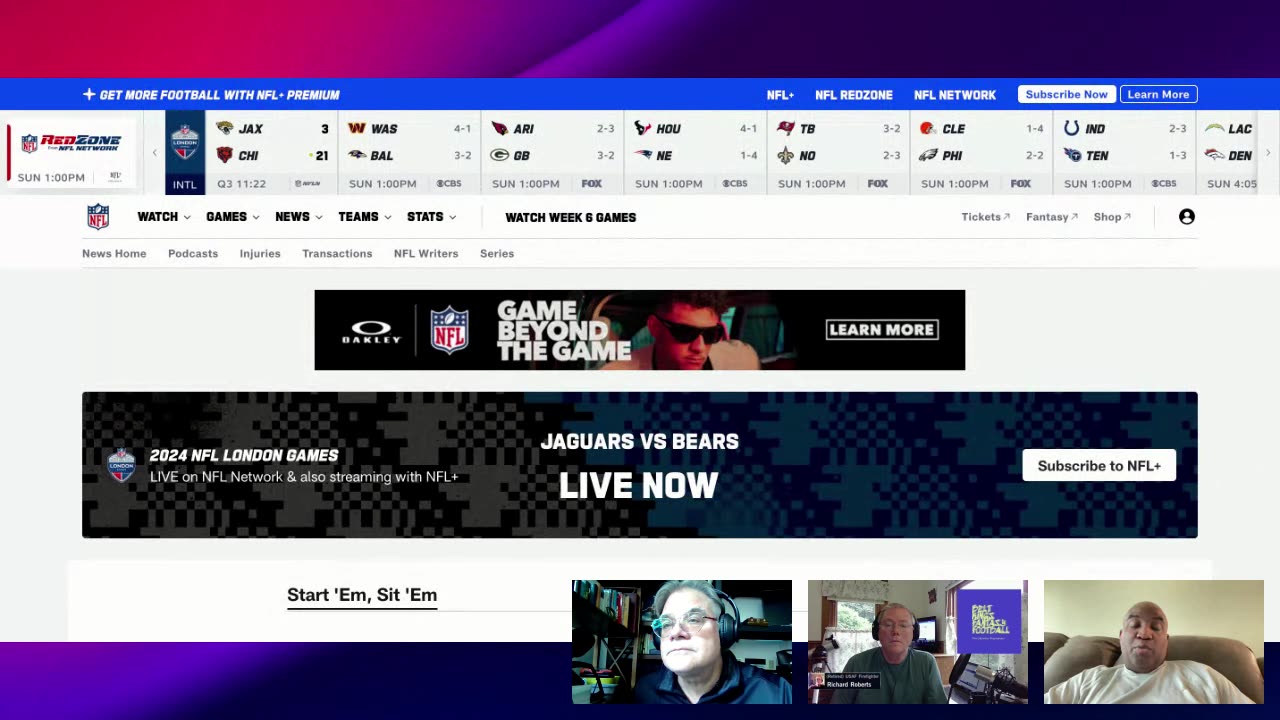Screen dimensions: 1280x720
Task: Click Learn More in the Oakley ad
Action: point(882,330)
